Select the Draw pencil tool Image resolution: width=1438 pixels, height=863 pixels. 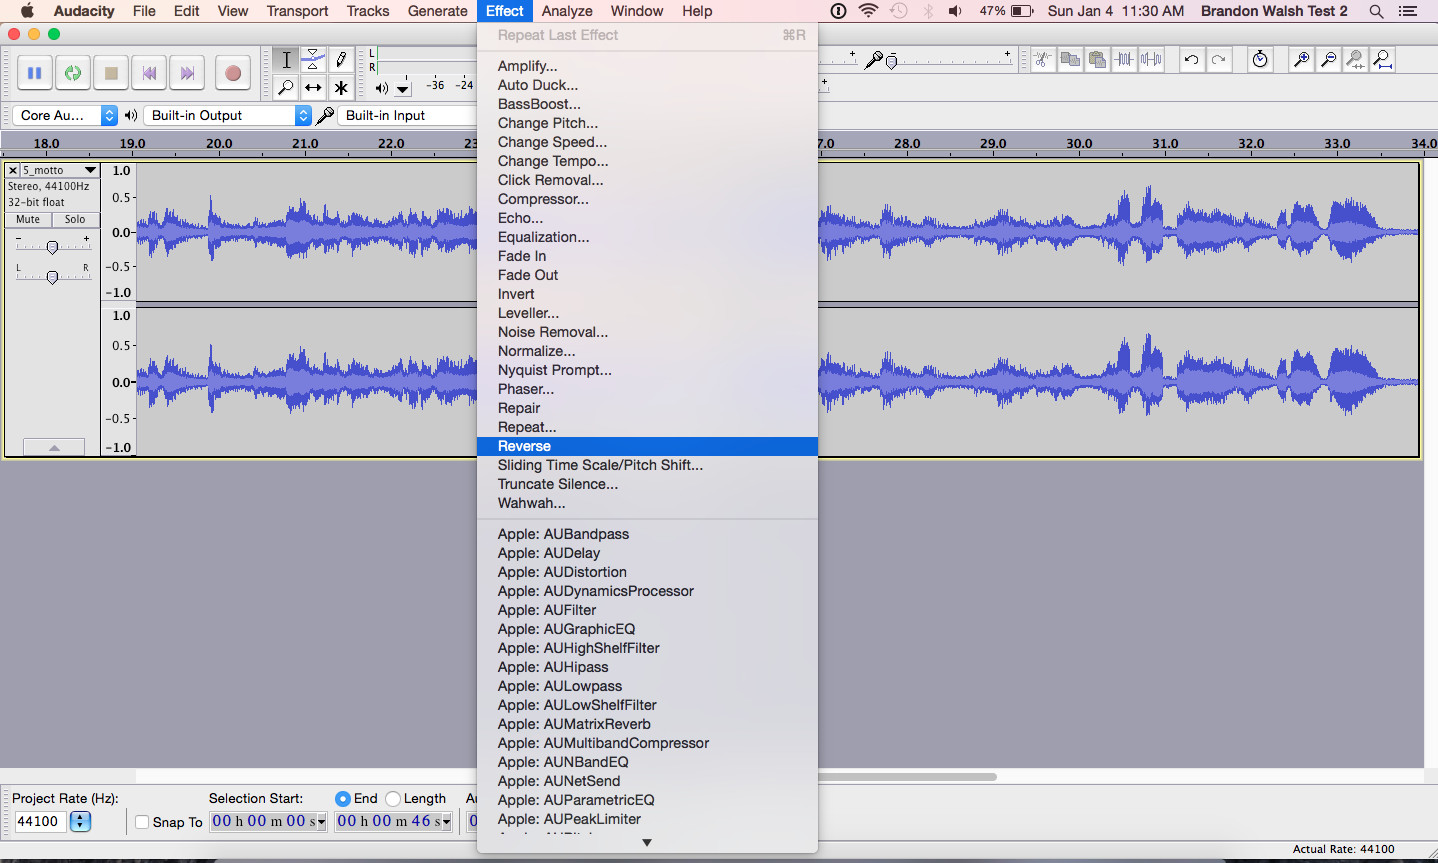tap(341, 60)
